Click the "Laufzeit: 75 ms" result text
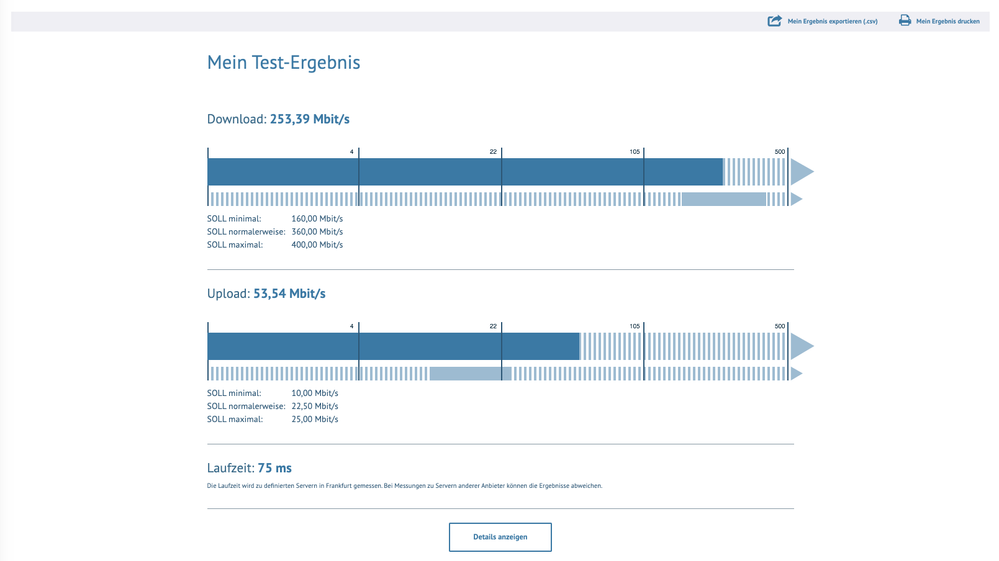The height and width of the screenshot is (561, 999). [x=249, y=468]
